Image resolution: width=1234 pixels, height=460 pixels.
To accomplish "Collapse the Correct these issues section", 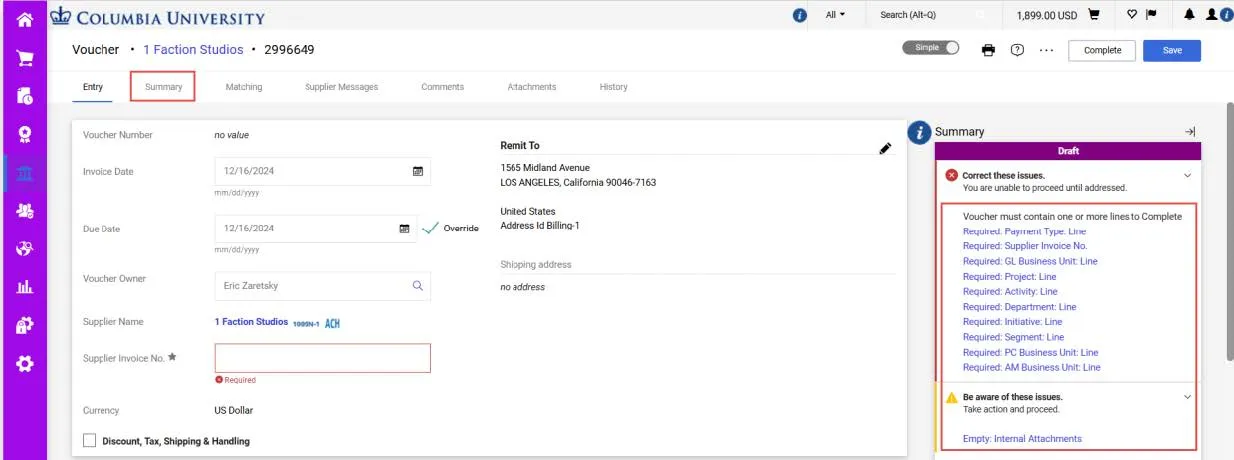I will point(1188,175).
